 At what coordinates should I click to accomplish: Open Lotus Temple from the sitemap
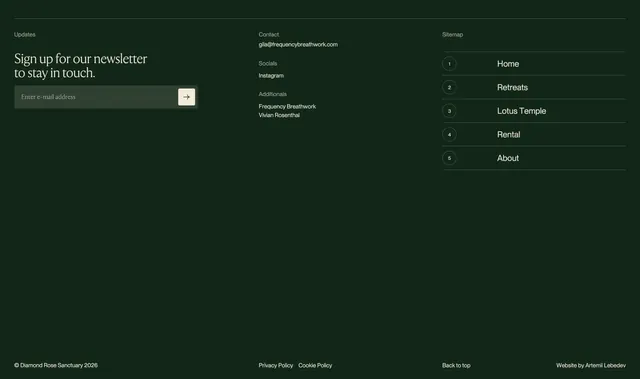click(x=521, y=111)
